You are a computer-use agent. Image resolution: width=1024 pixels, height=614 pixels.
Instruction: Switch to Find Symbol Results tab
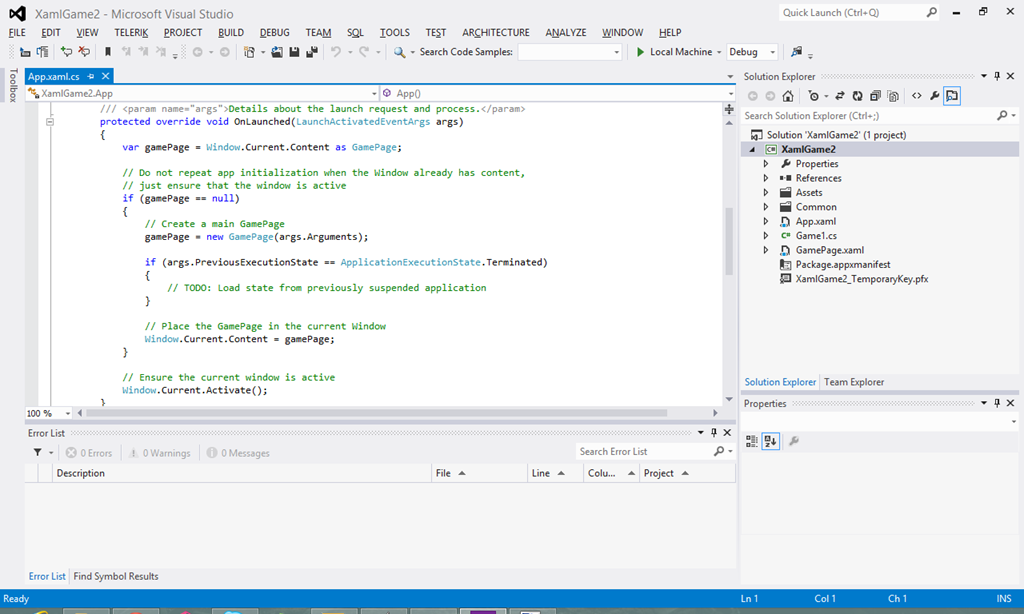116,576
